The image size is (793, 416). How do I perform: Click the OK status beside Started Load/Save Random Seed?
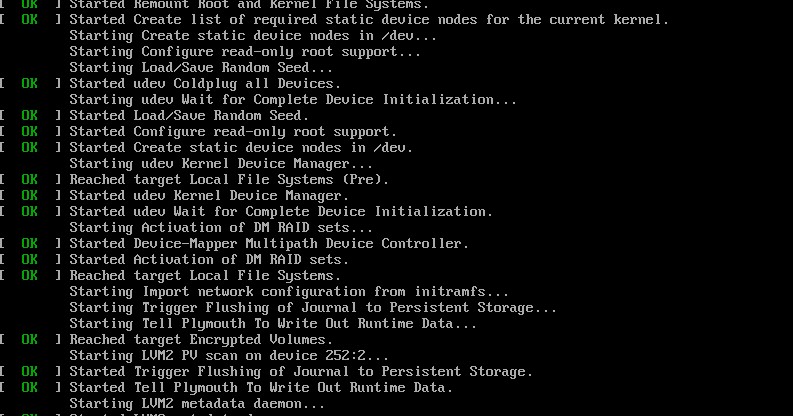[29, 116]
